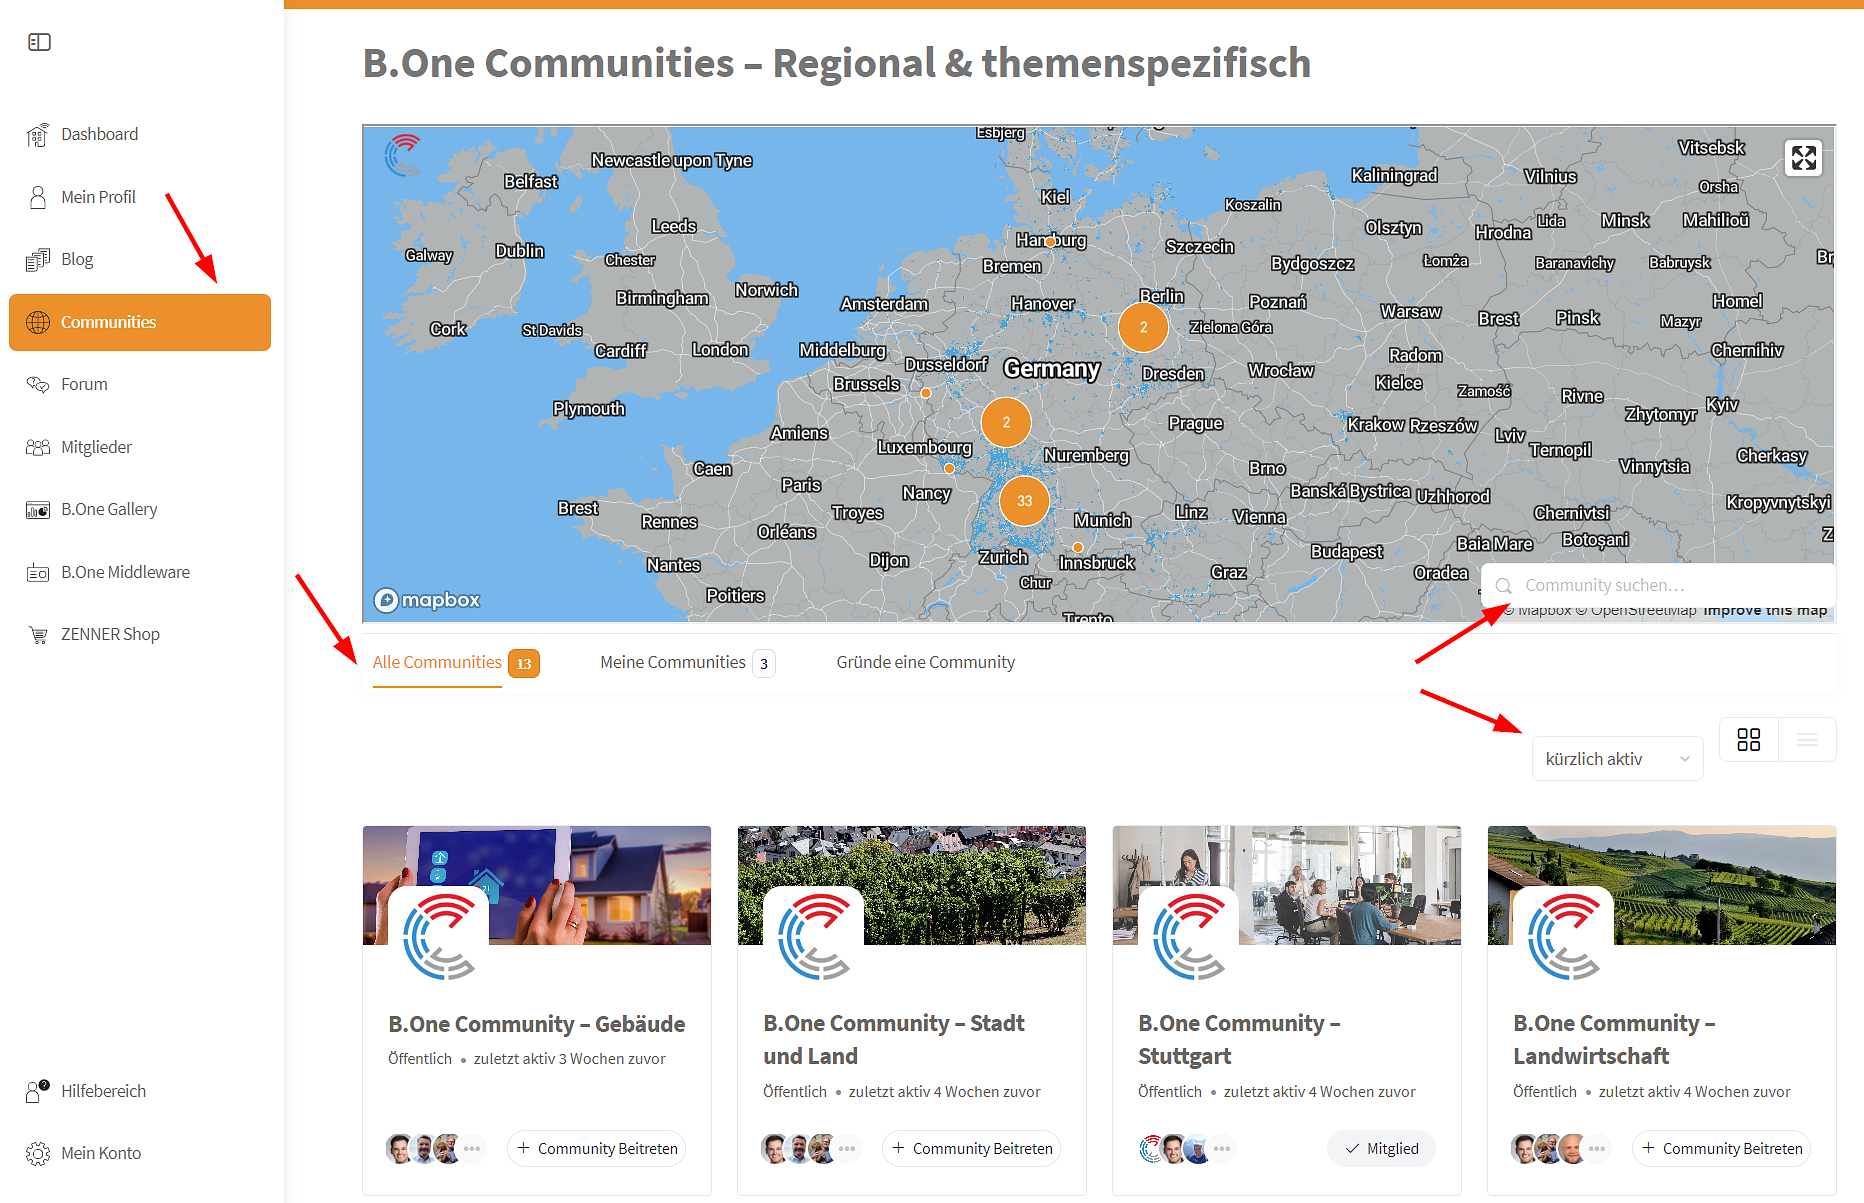The width and height of the screenshot is (1864, 1203).
Task: Click the Blog newspaper icon
Action: (x=38, y=259)
